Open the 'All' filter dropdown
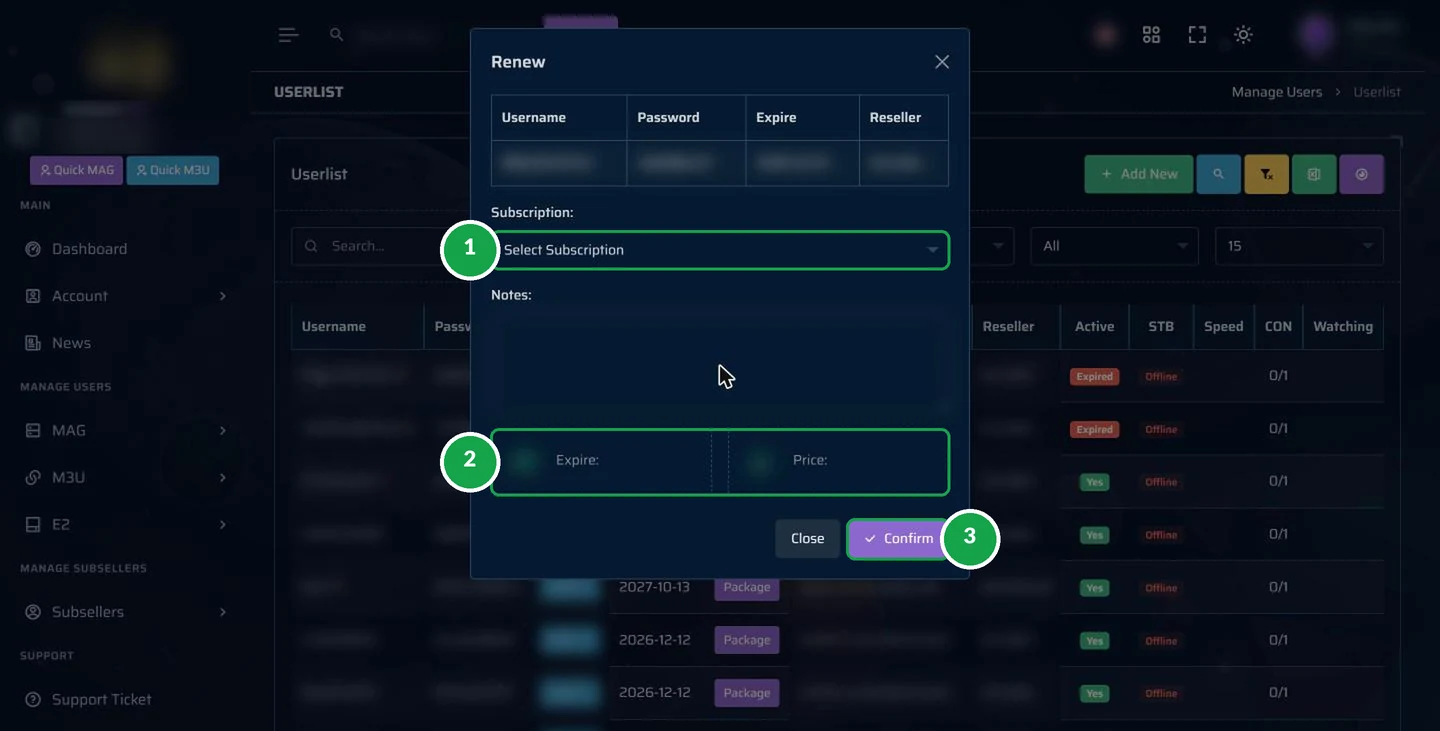 [1114, 246]
